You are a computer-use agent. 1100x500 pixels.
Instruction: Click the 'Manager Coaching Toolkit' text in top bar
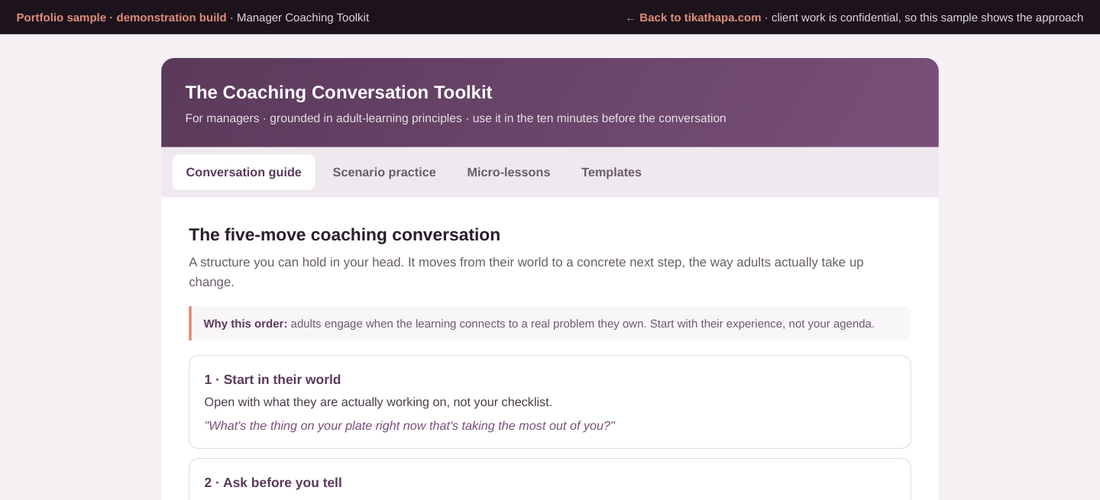303,18
